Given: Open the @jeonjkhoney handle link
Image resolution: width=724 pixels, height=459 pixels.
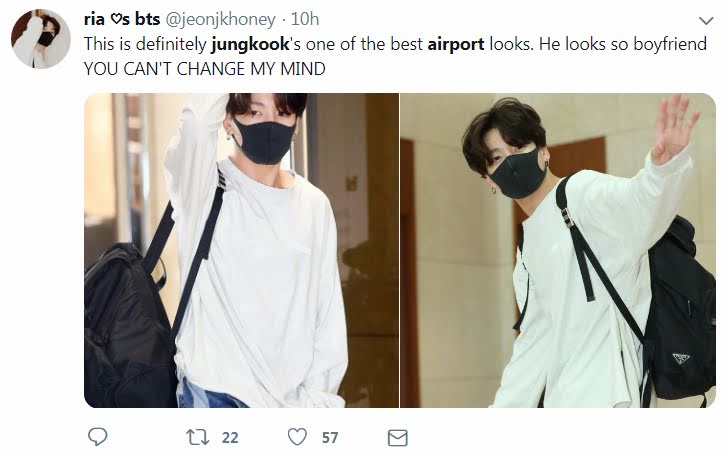Looking at the screenshot, I should pyautogui.click(x=220, y=19).
